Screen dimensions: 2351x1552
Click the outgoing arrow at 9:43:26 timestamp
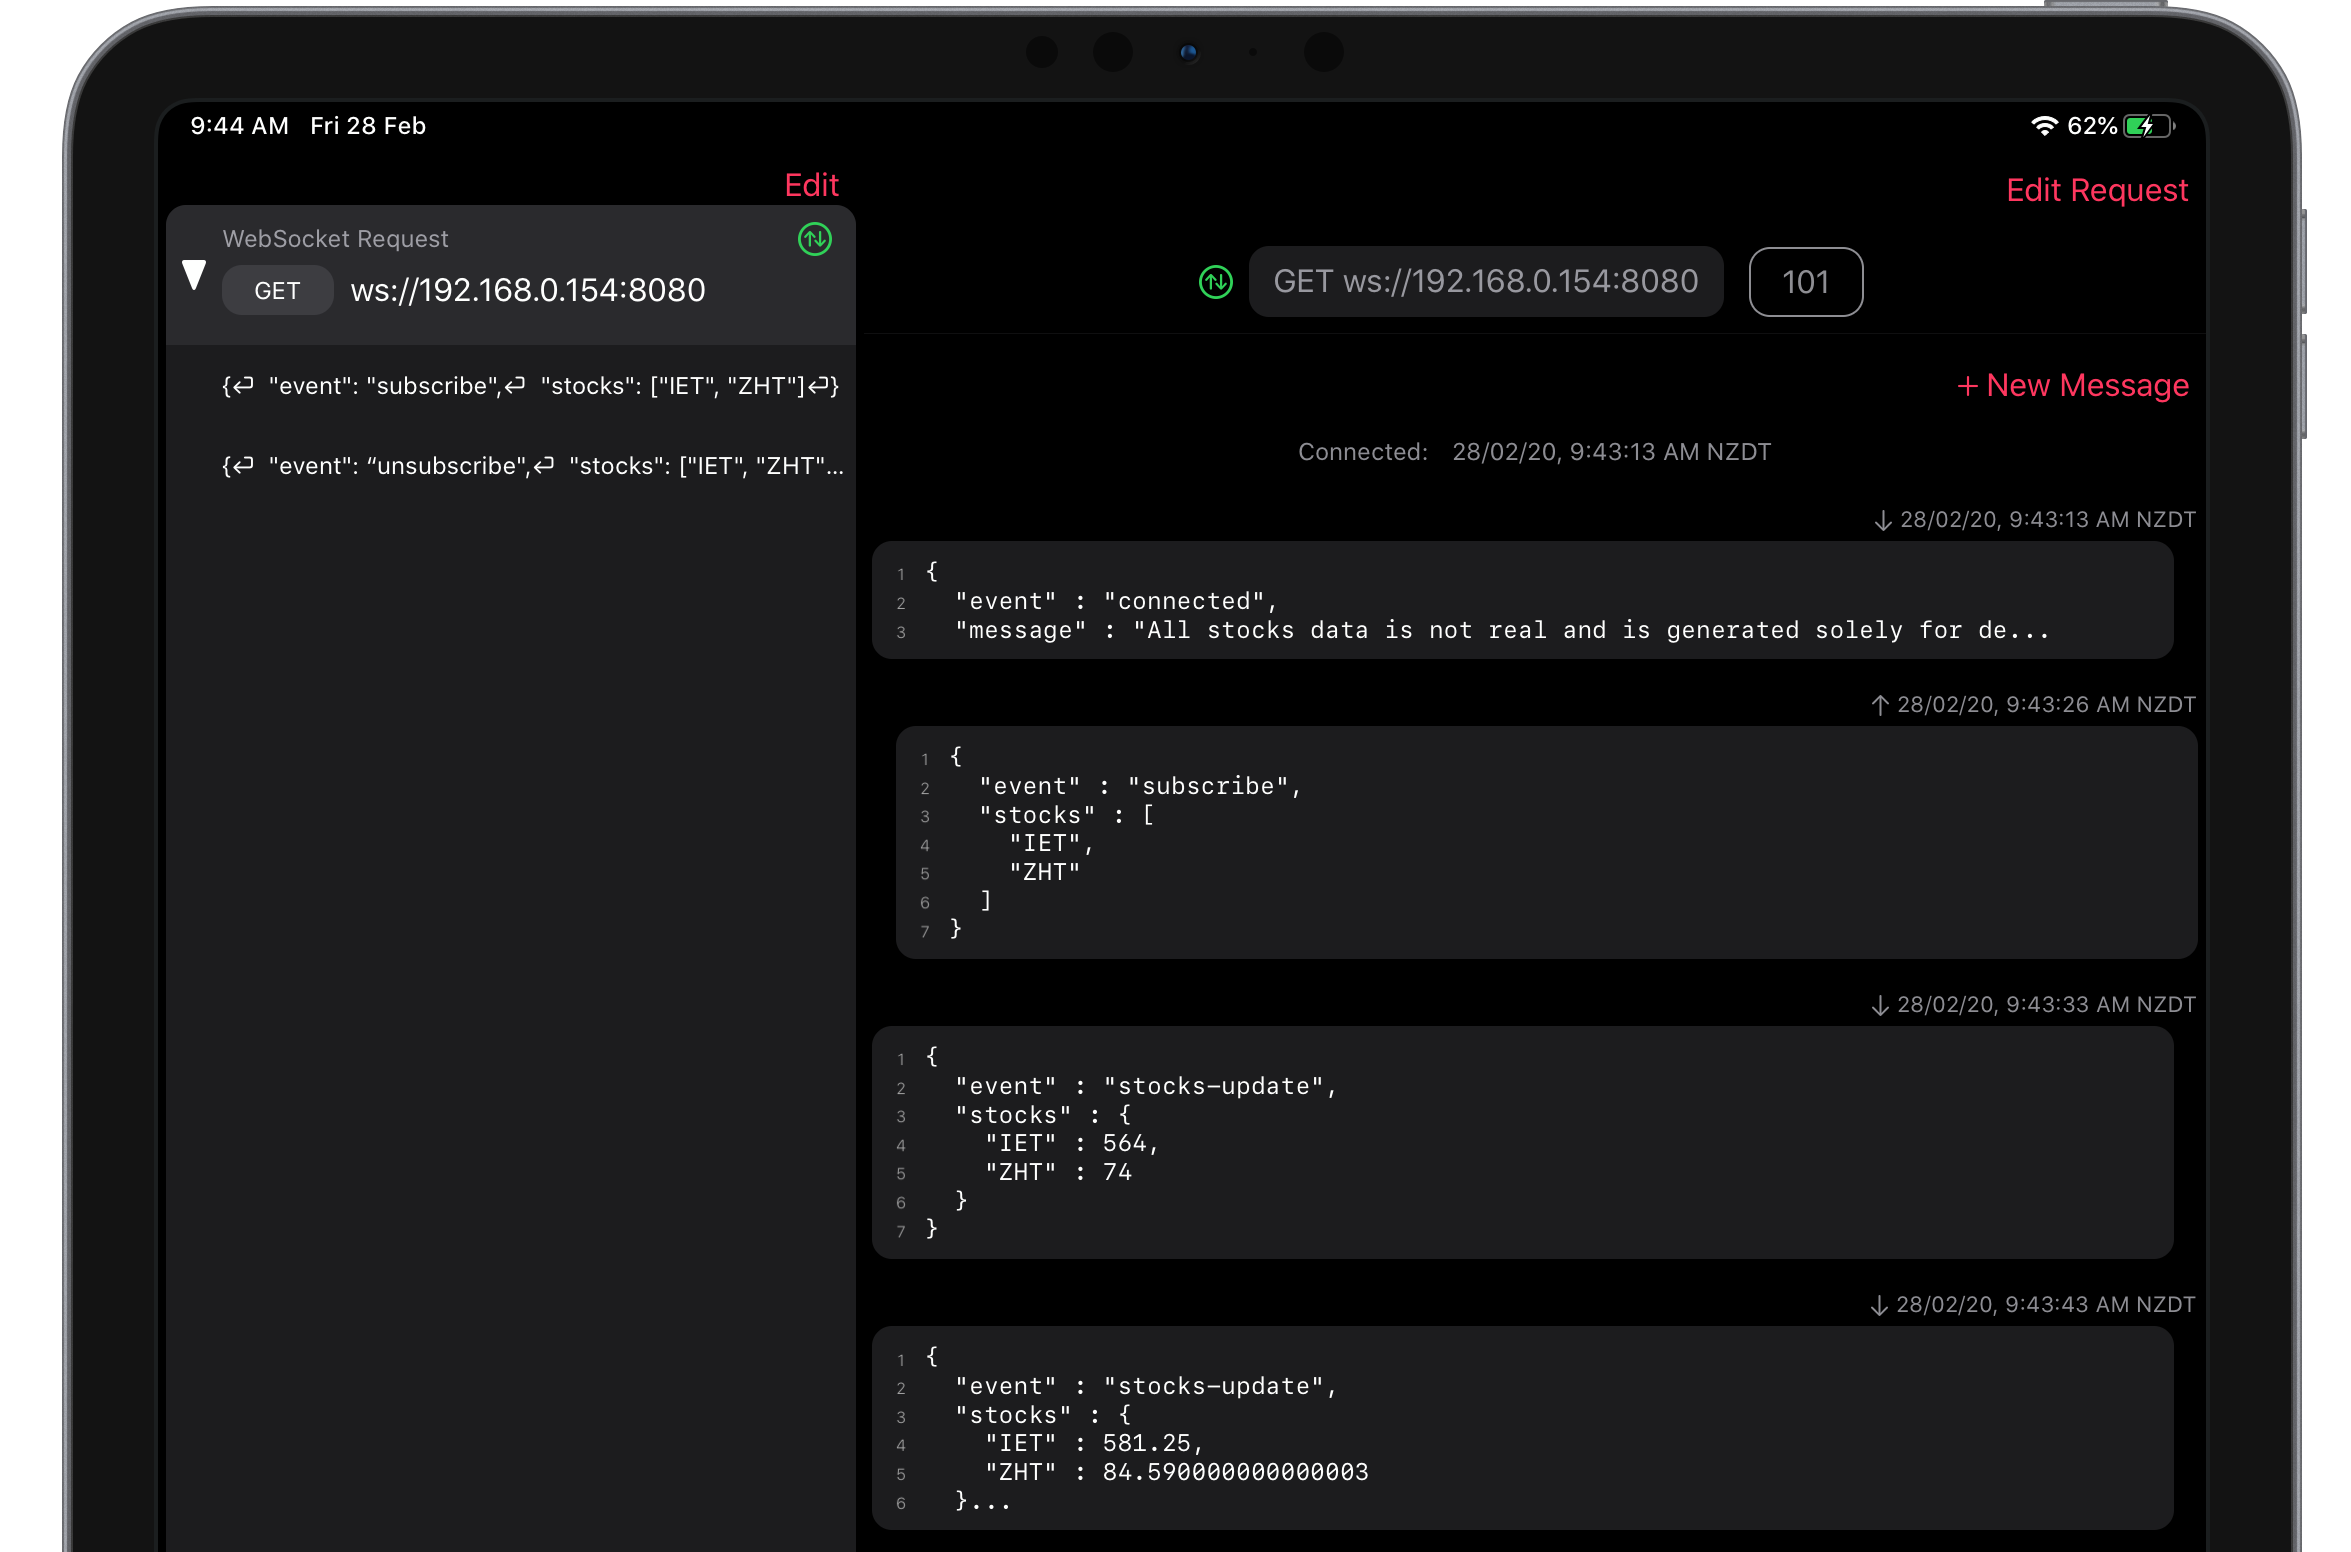click(x=1879, y=706)
